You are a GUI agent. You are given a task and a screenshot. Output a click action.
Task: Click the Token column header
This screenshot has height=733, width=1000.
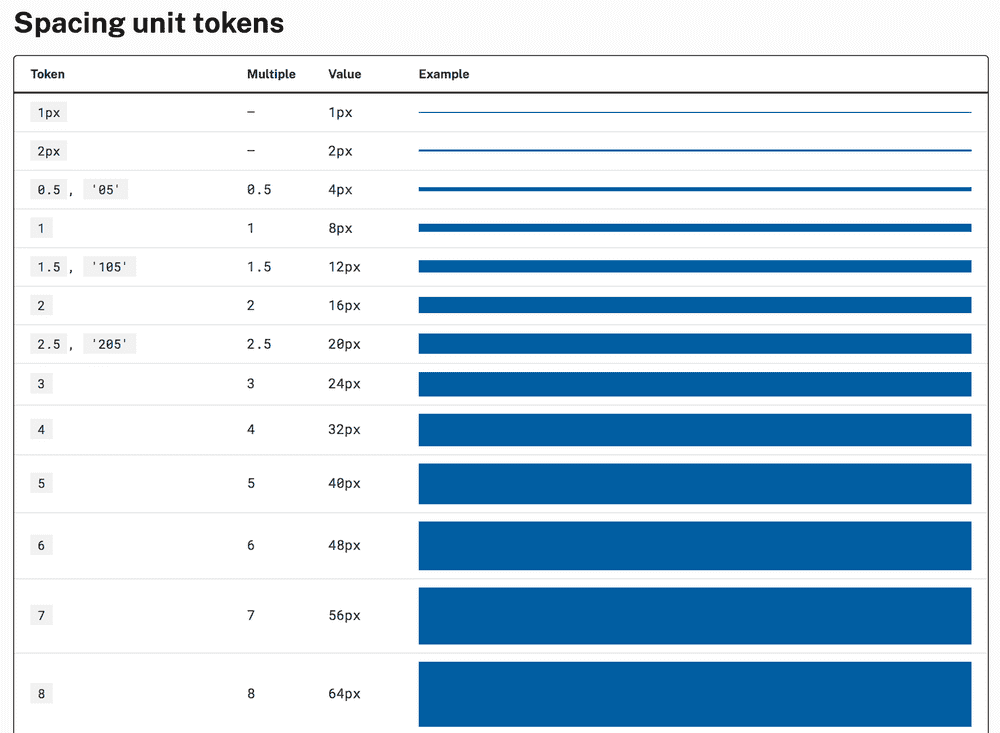tap(48, 74)
